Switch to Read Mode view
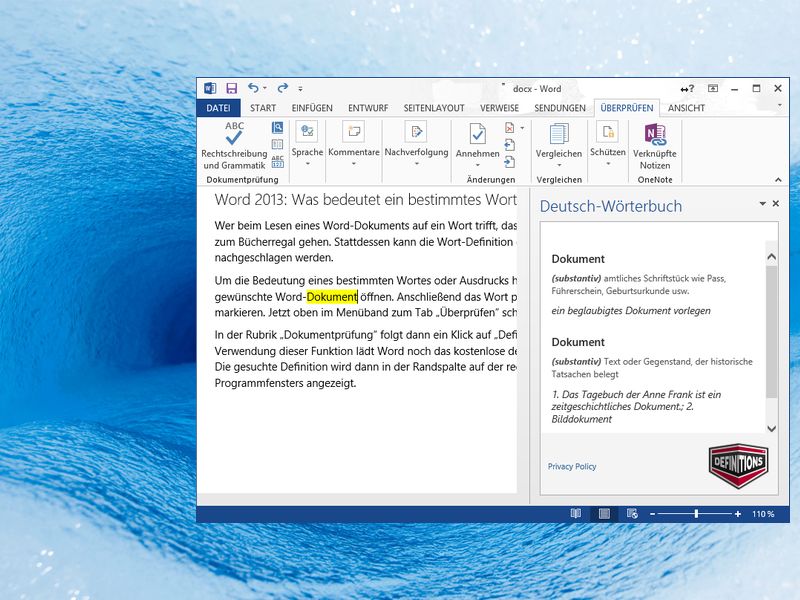 point(576,514)
